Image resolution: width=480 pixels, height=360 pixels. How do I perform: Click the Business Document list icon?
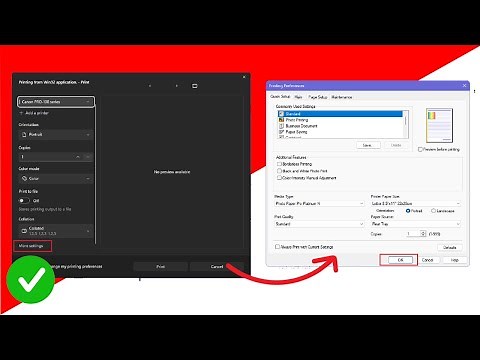(282, 126)
